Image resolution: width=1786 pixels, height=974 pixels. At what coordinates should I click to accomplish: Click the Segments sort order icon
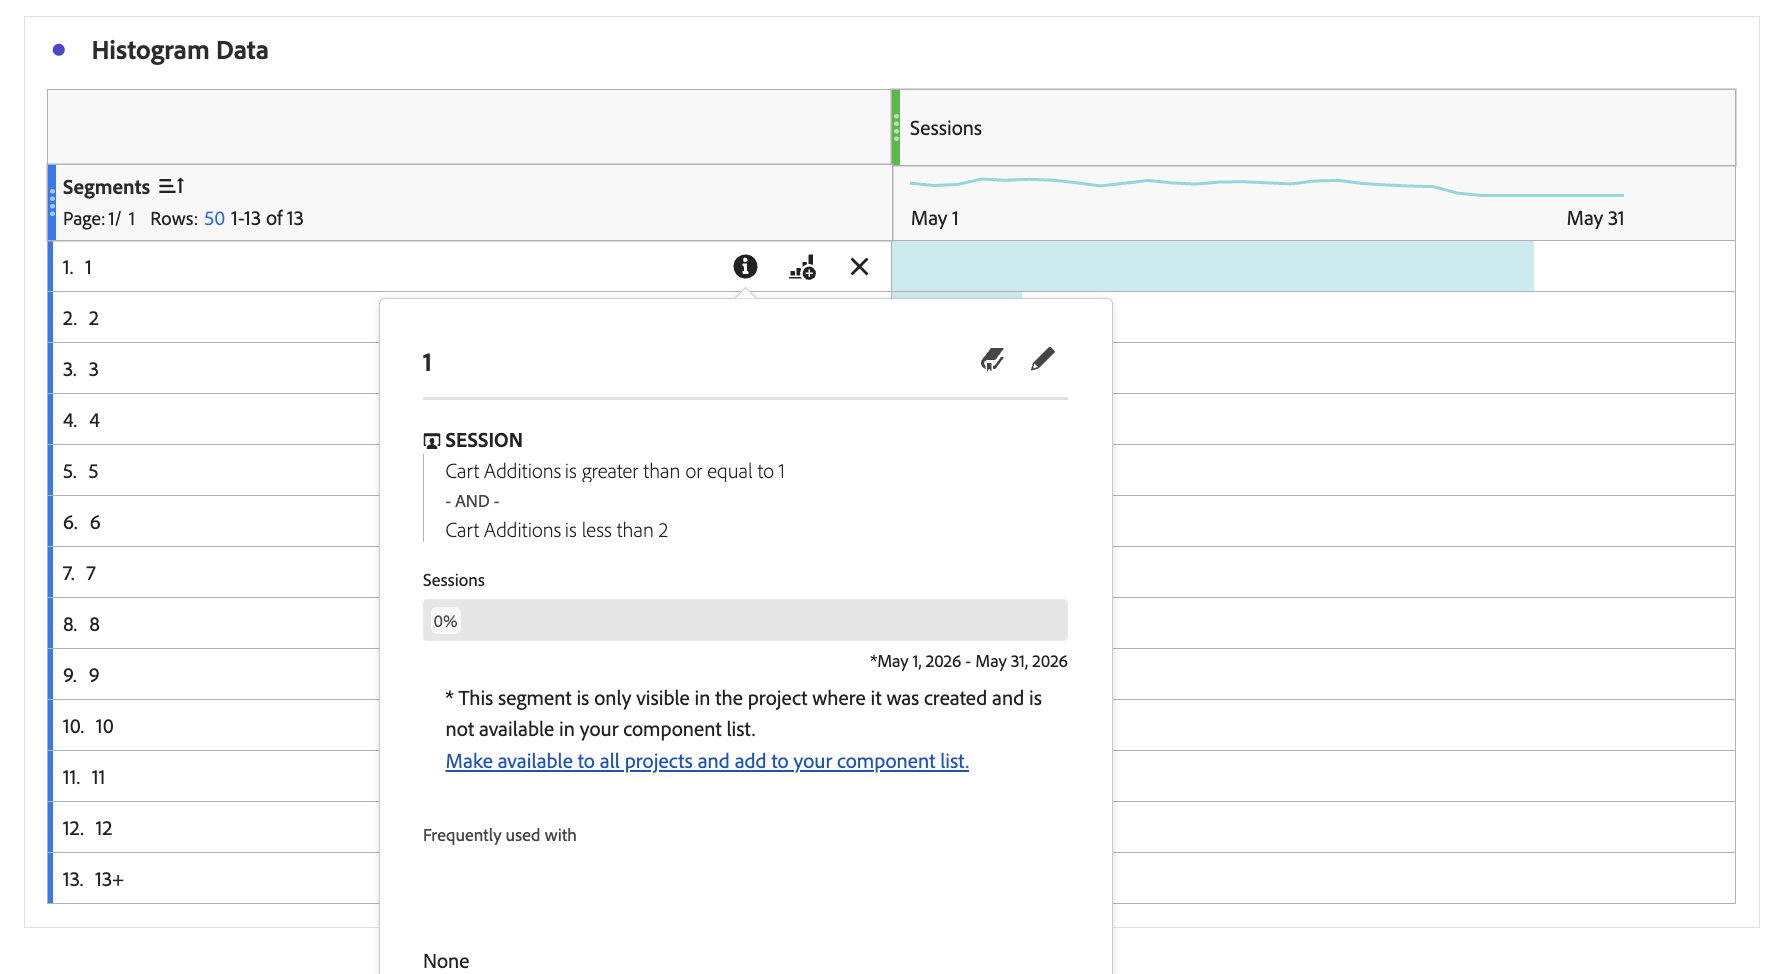pos(171,186)
